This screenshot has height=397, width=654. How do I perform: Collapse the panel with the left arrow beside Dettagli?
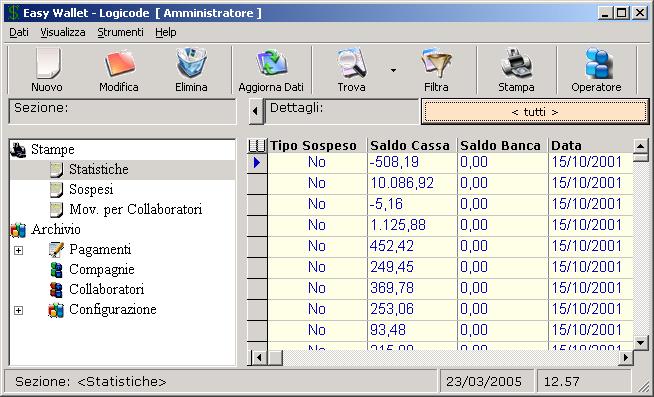point(256,111)
